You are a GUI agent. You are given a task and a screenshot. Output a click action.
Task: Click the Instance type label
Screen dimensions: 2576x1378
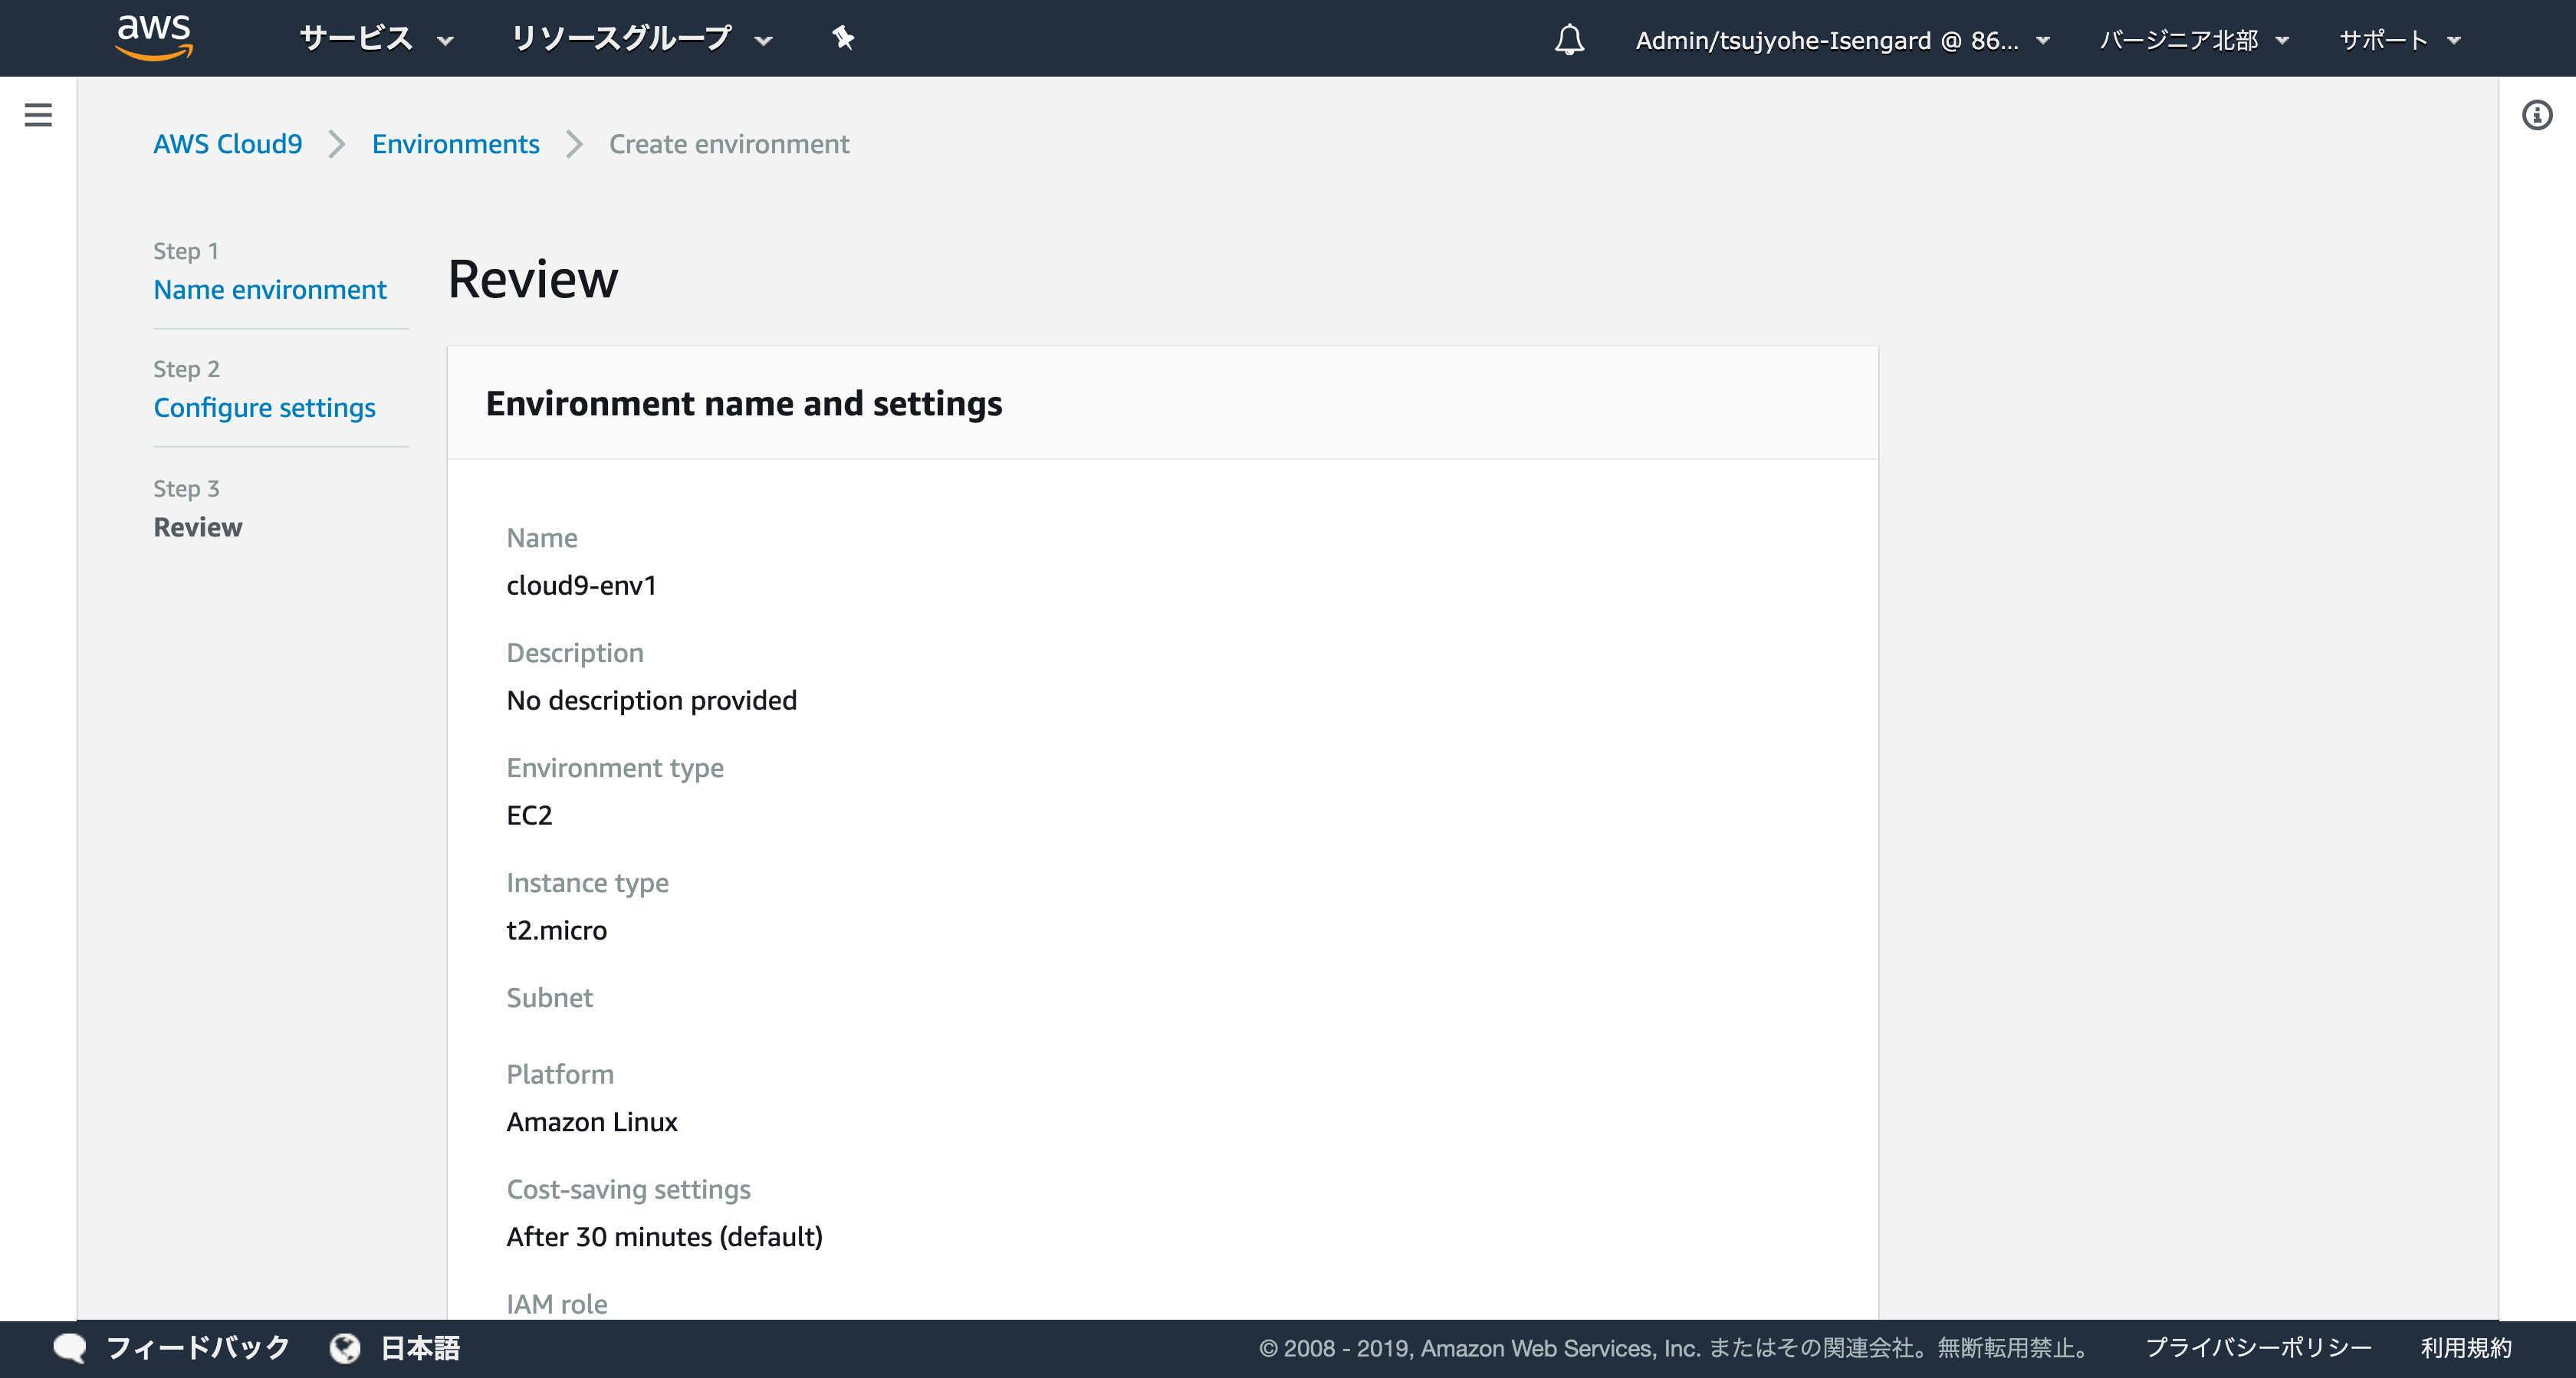tap(588, 883)
